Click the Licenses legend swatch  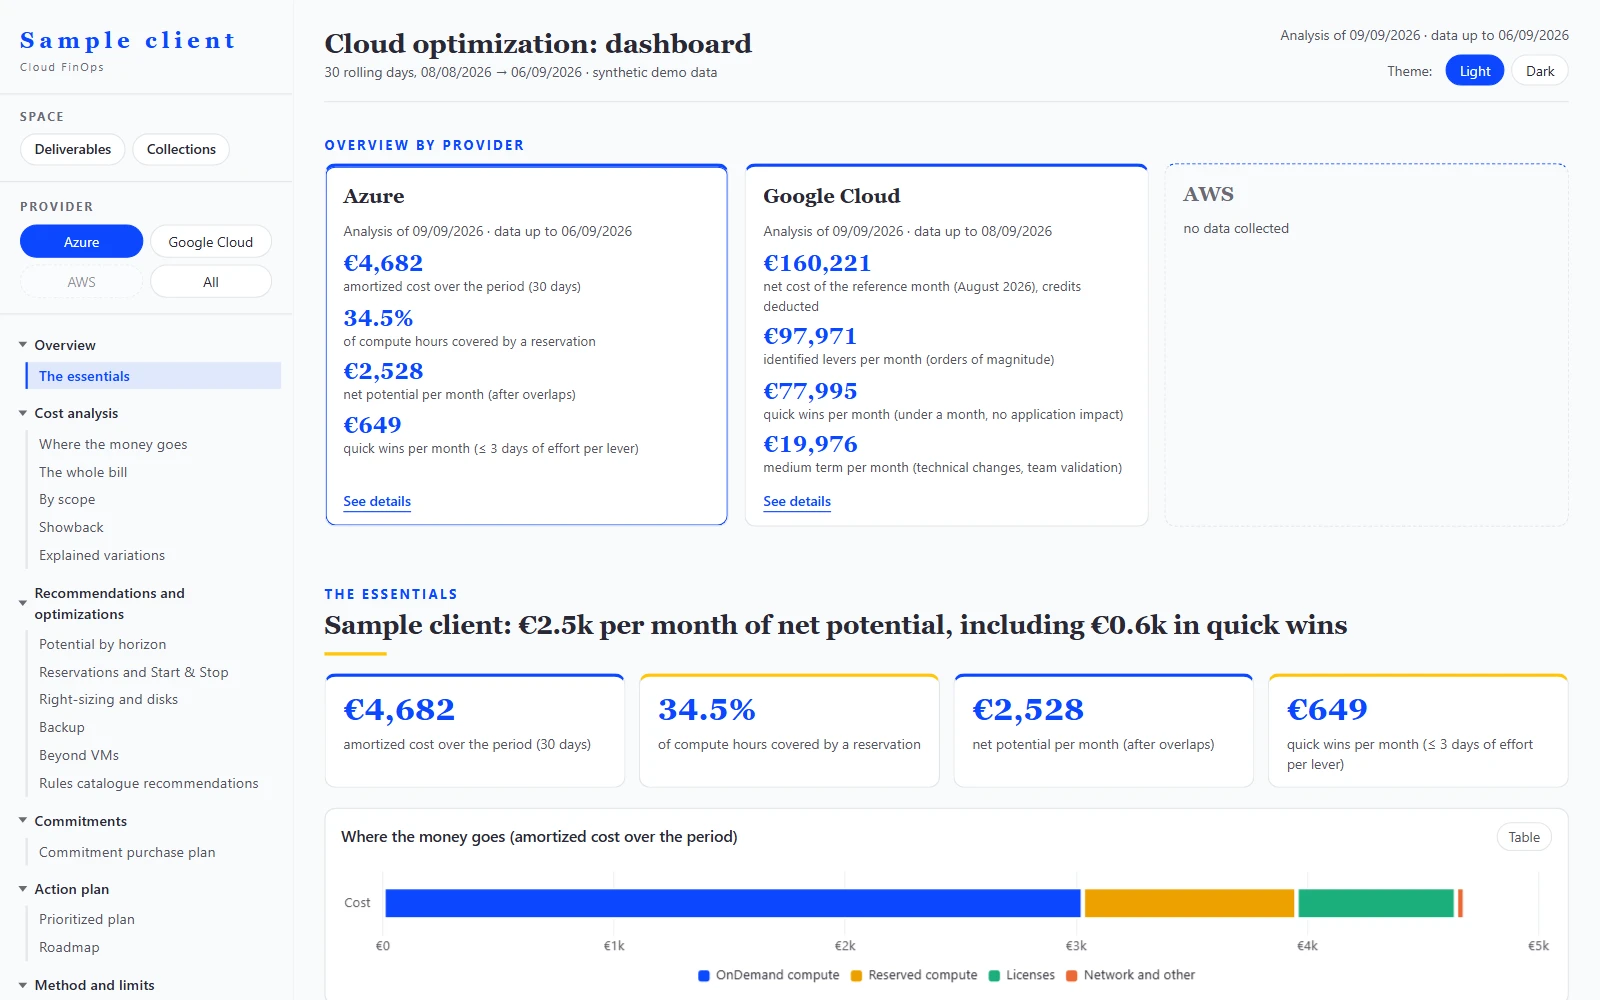pyautogui.click(x=994, y=976)
